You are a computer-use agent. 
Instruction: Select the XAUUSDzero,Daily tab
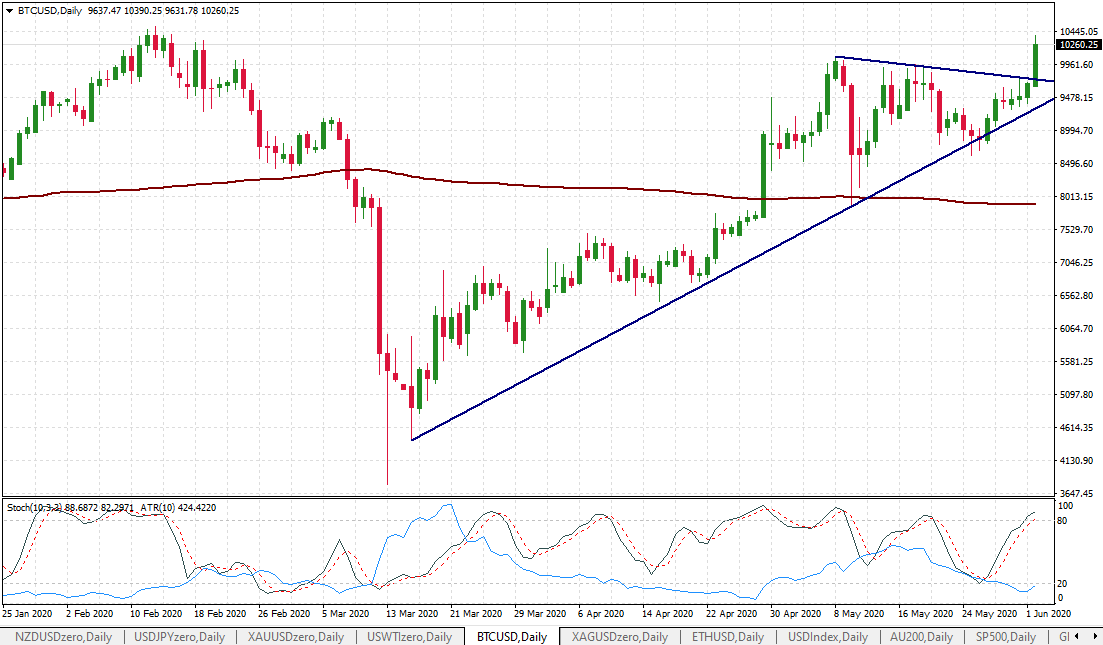pyautogui.click(x=294, y=637)
